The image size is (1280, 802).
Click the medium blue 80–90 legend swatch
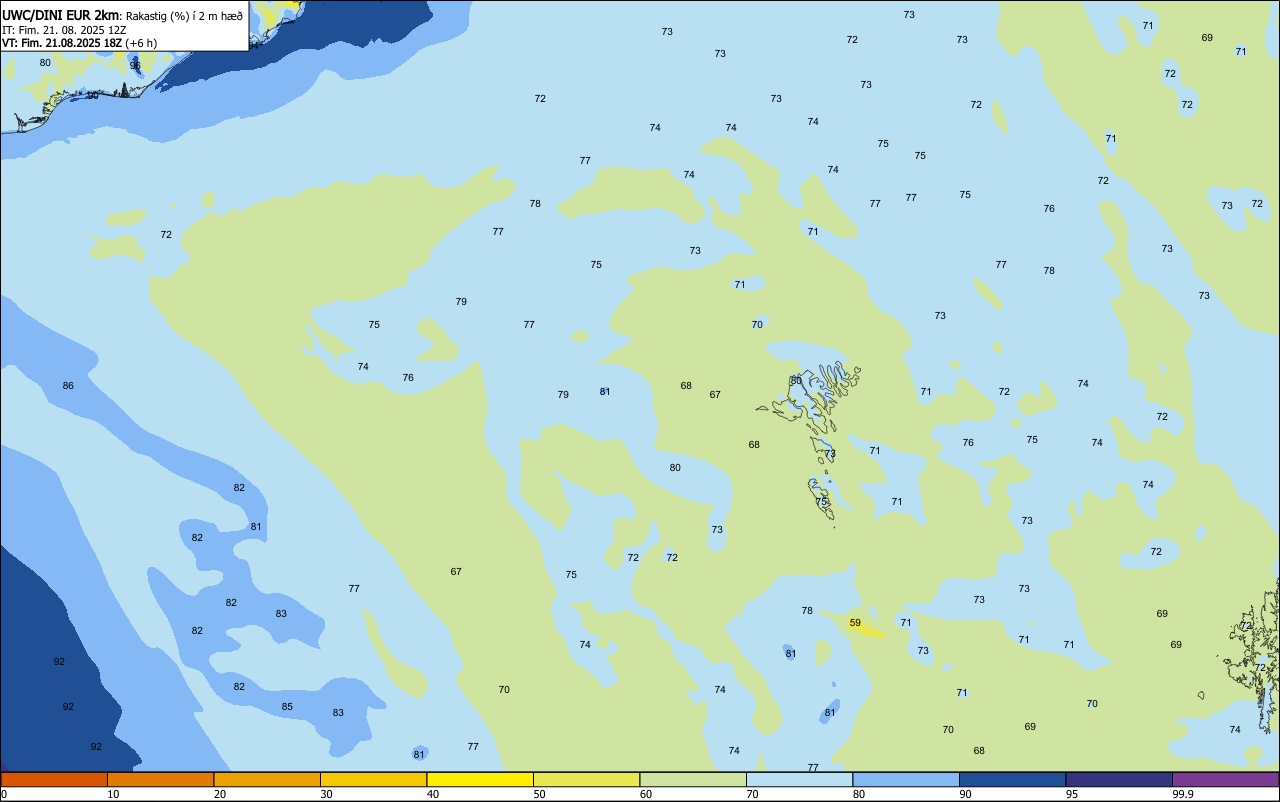(x=906, y=779)
